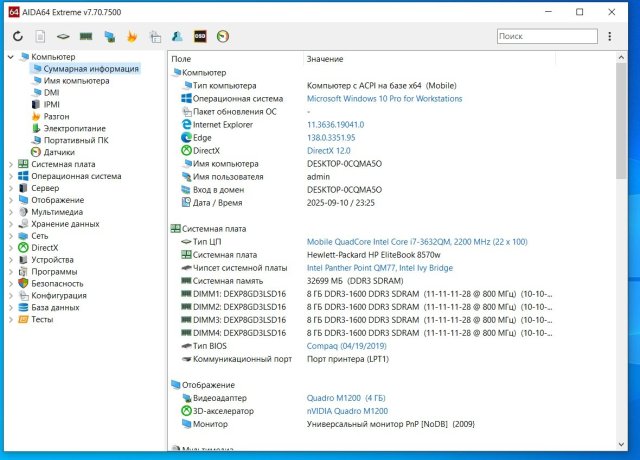Click the vertical scrollbar thumb
640x460 pixels.
click(x=621, y=121)
